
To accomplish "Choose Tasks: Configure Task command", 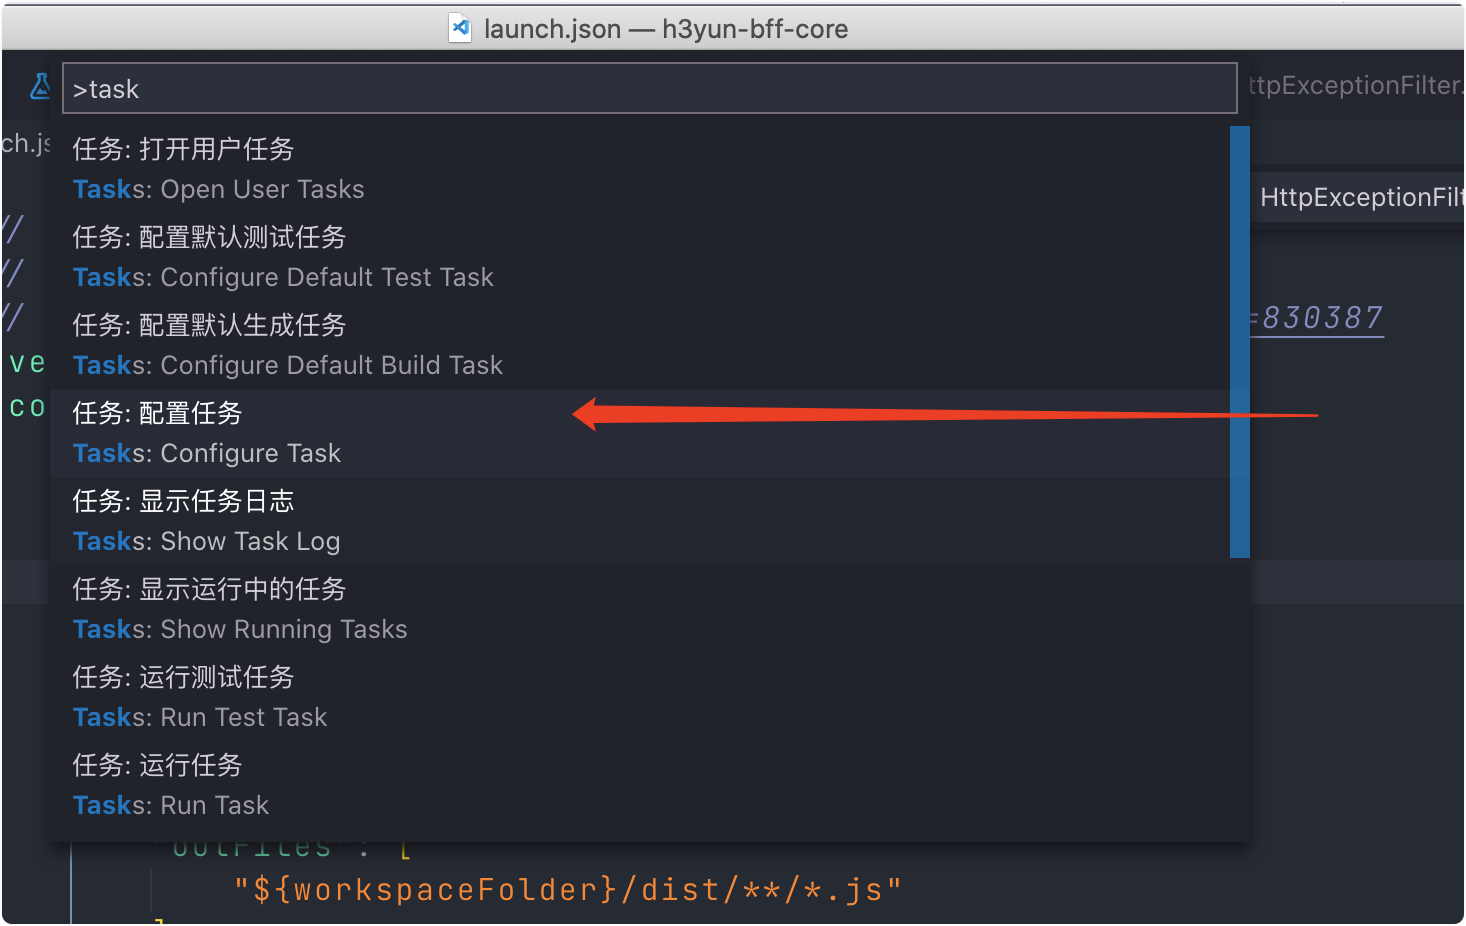I will (640, 434).
